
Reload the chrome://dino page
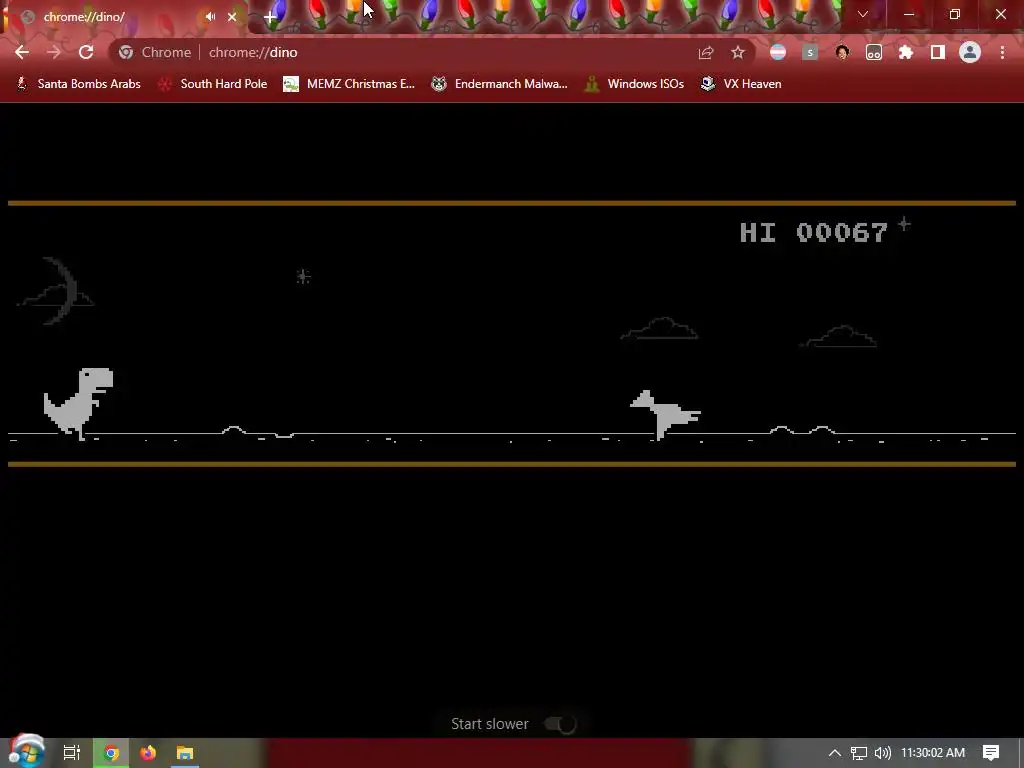click(86, 52)
